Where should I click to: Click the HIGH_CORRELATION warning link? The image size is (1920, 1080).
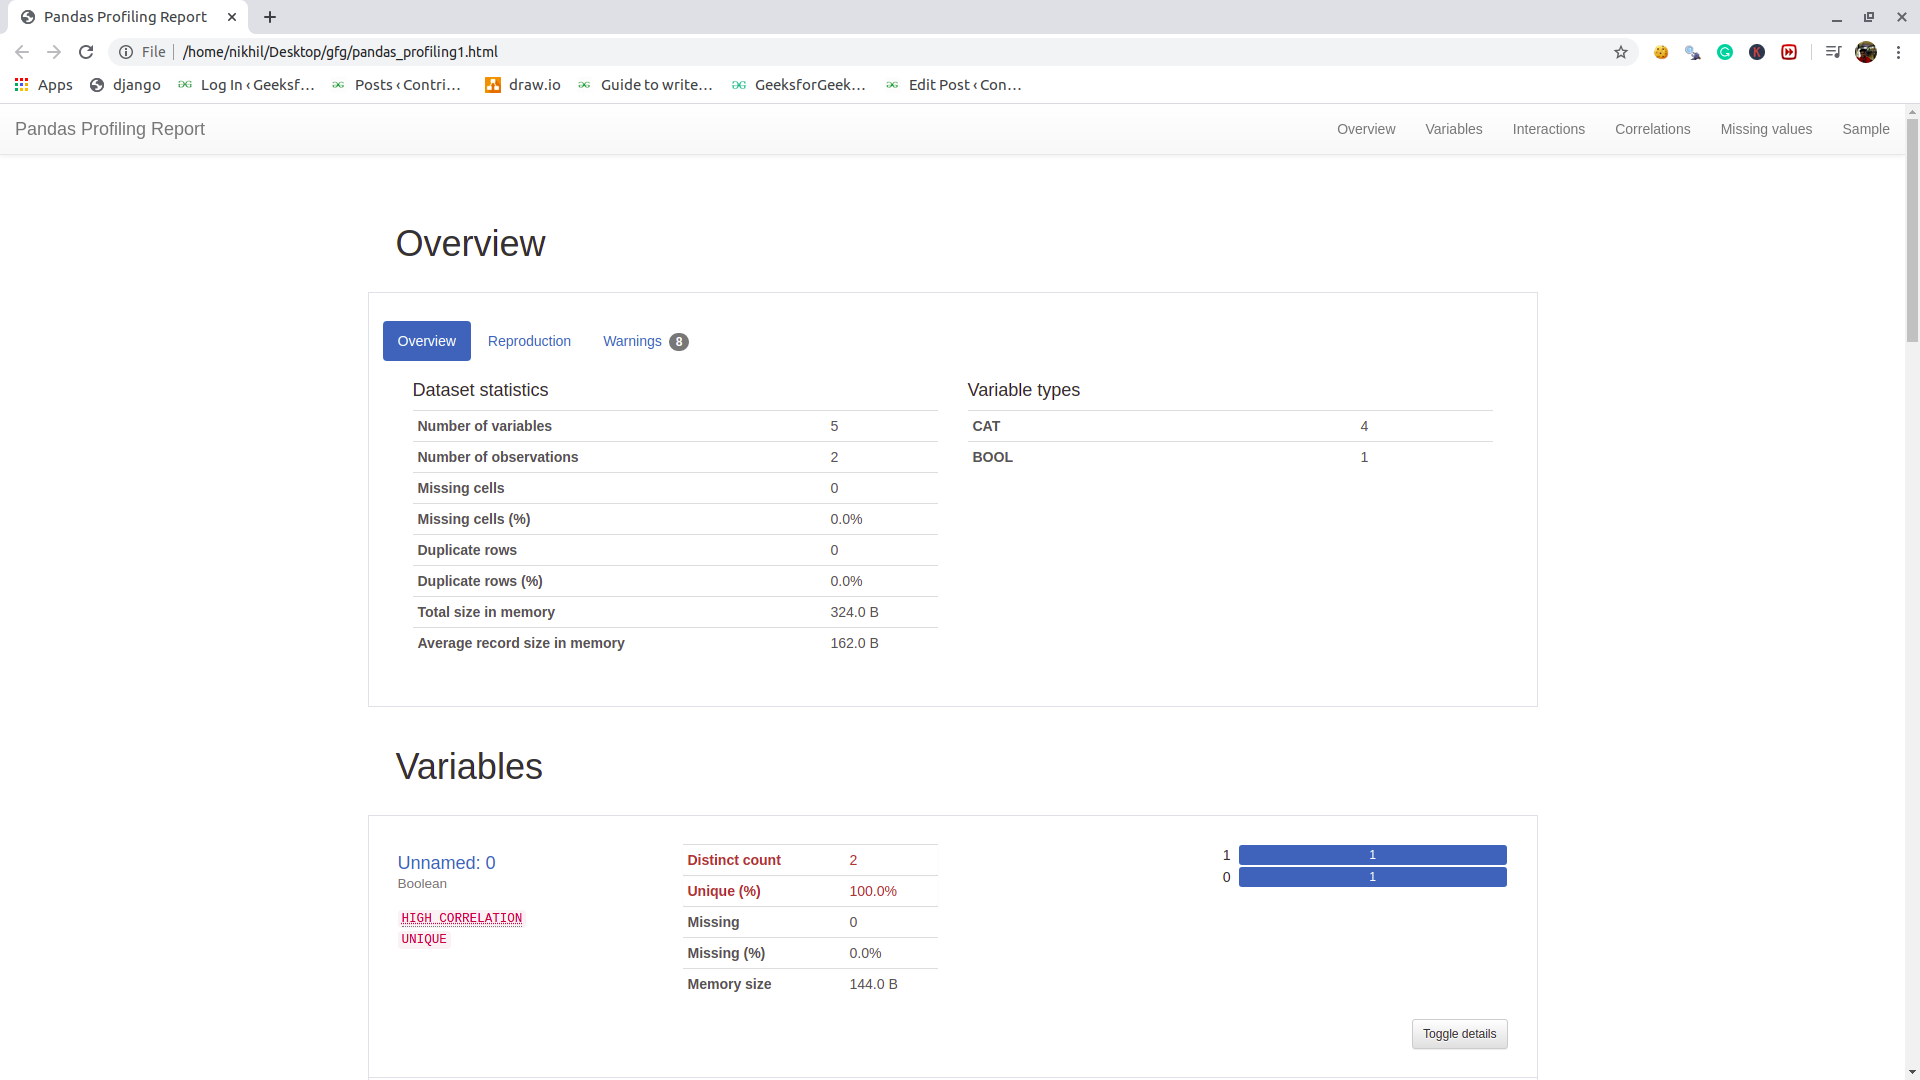(x=462, y=918)
